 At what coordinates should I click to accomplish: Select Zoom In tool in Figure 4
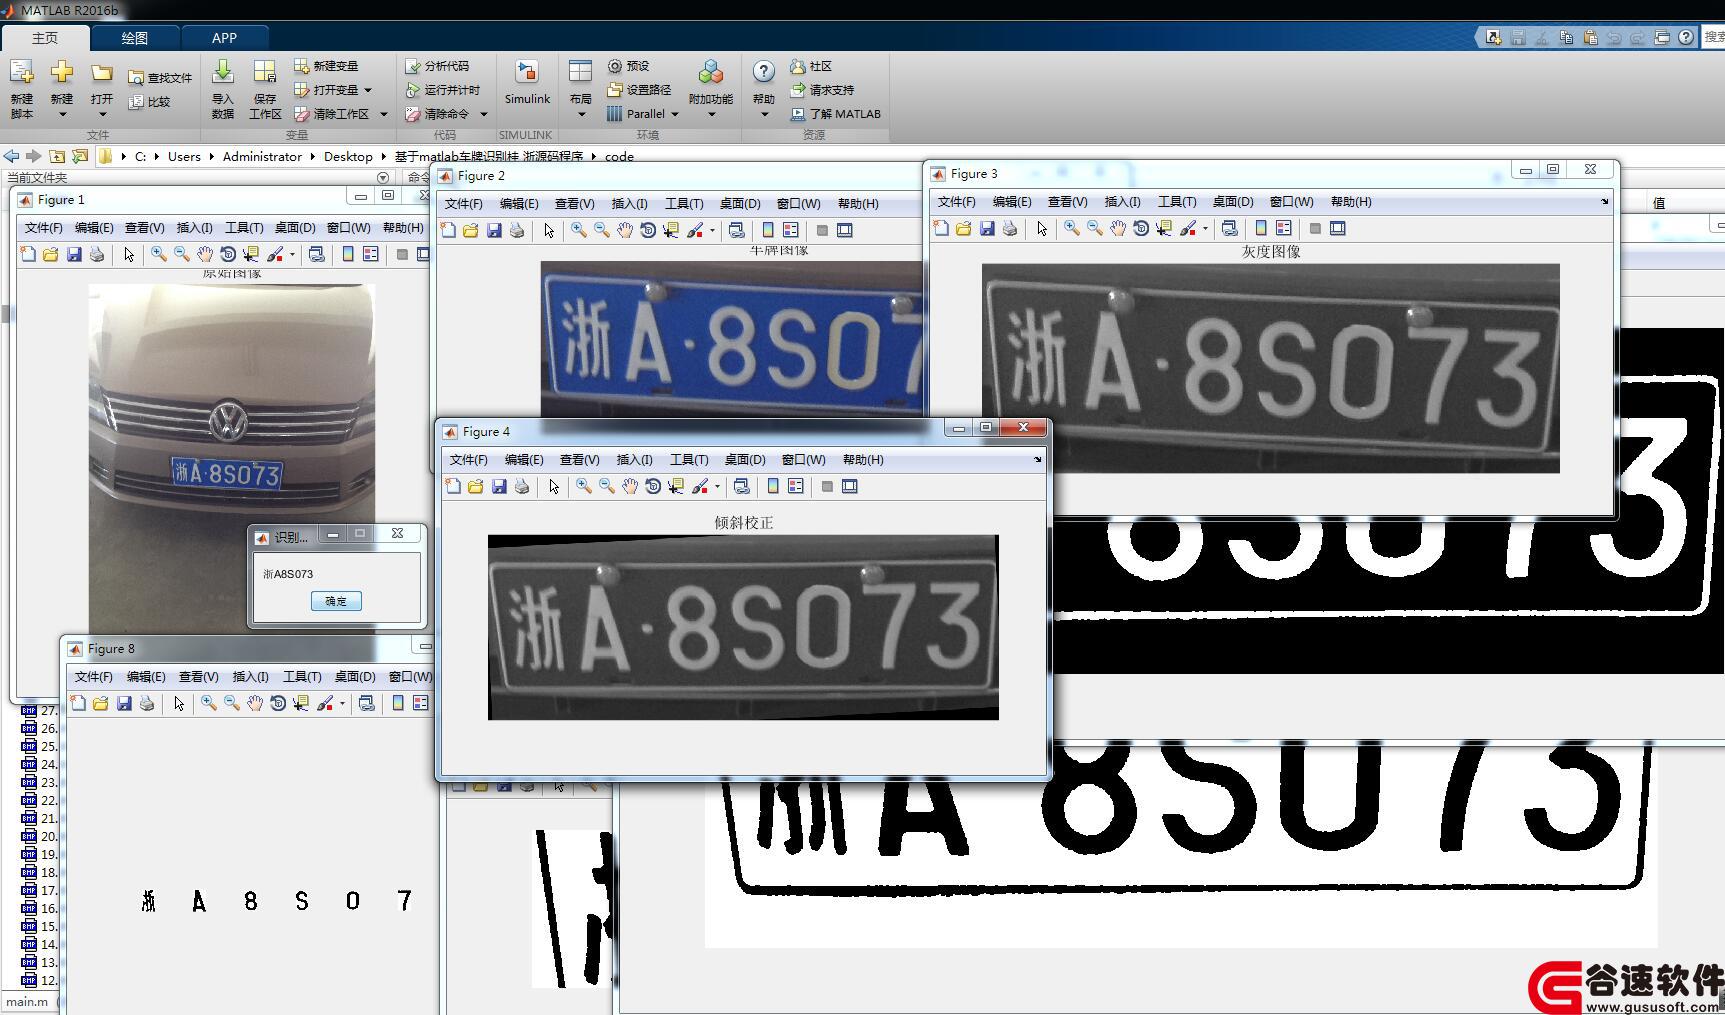[x=583, y=486]
